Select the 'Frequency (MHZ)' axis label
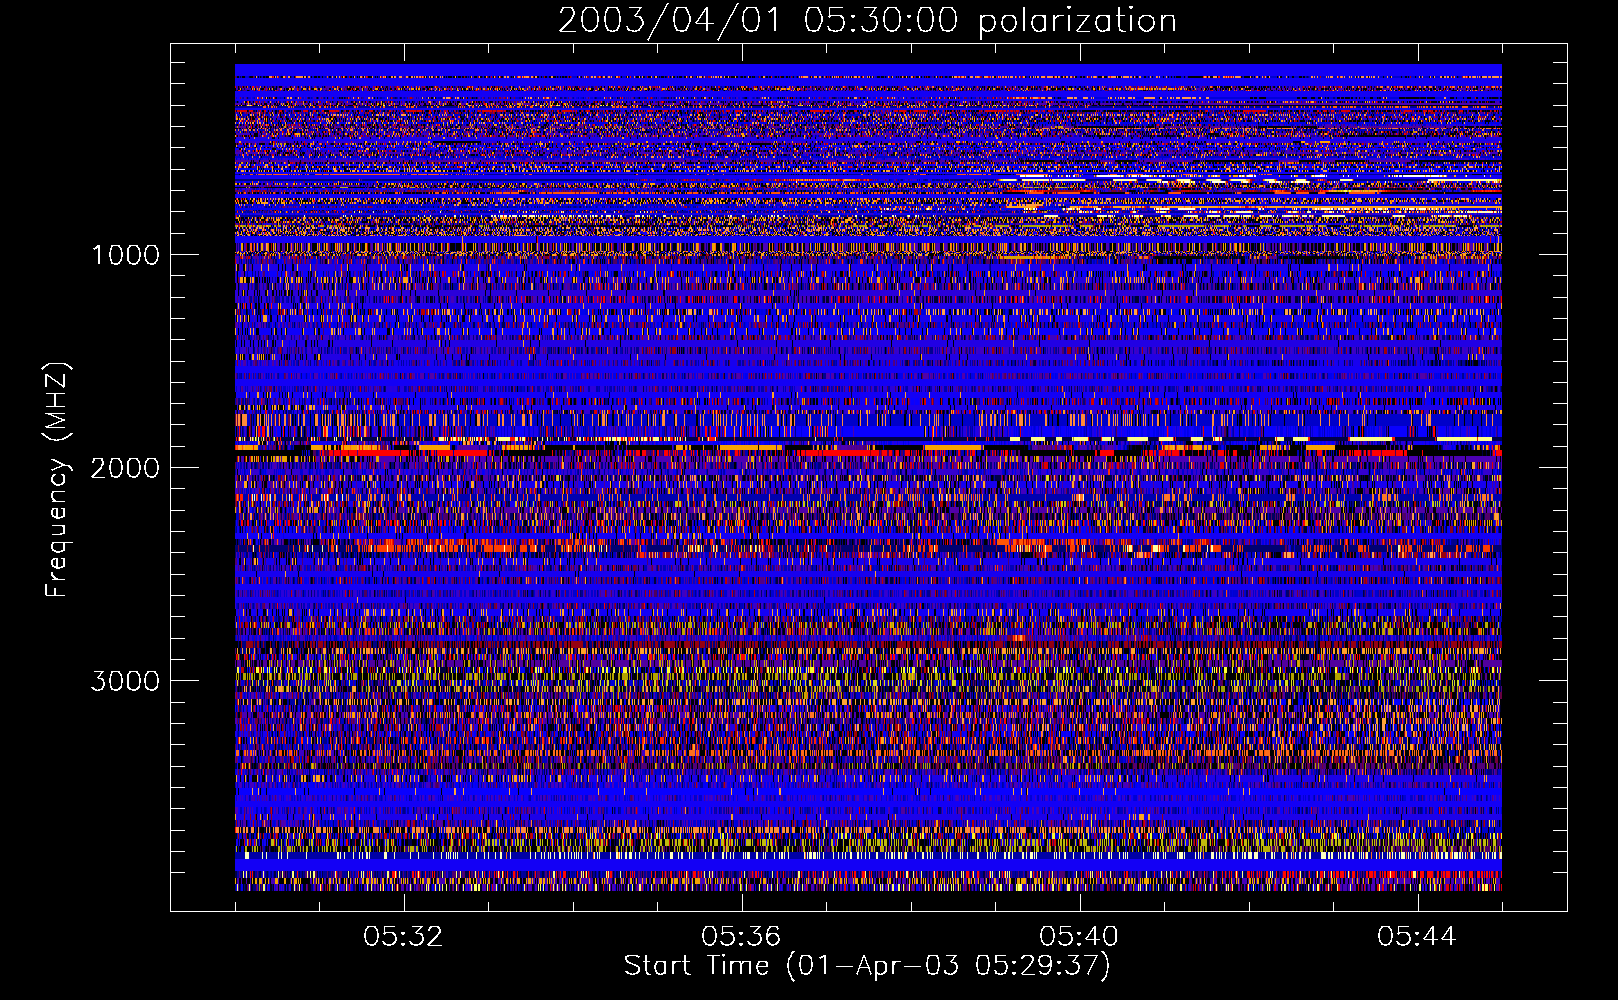This screenshot has width=1618, height=1000. (57, 481)
